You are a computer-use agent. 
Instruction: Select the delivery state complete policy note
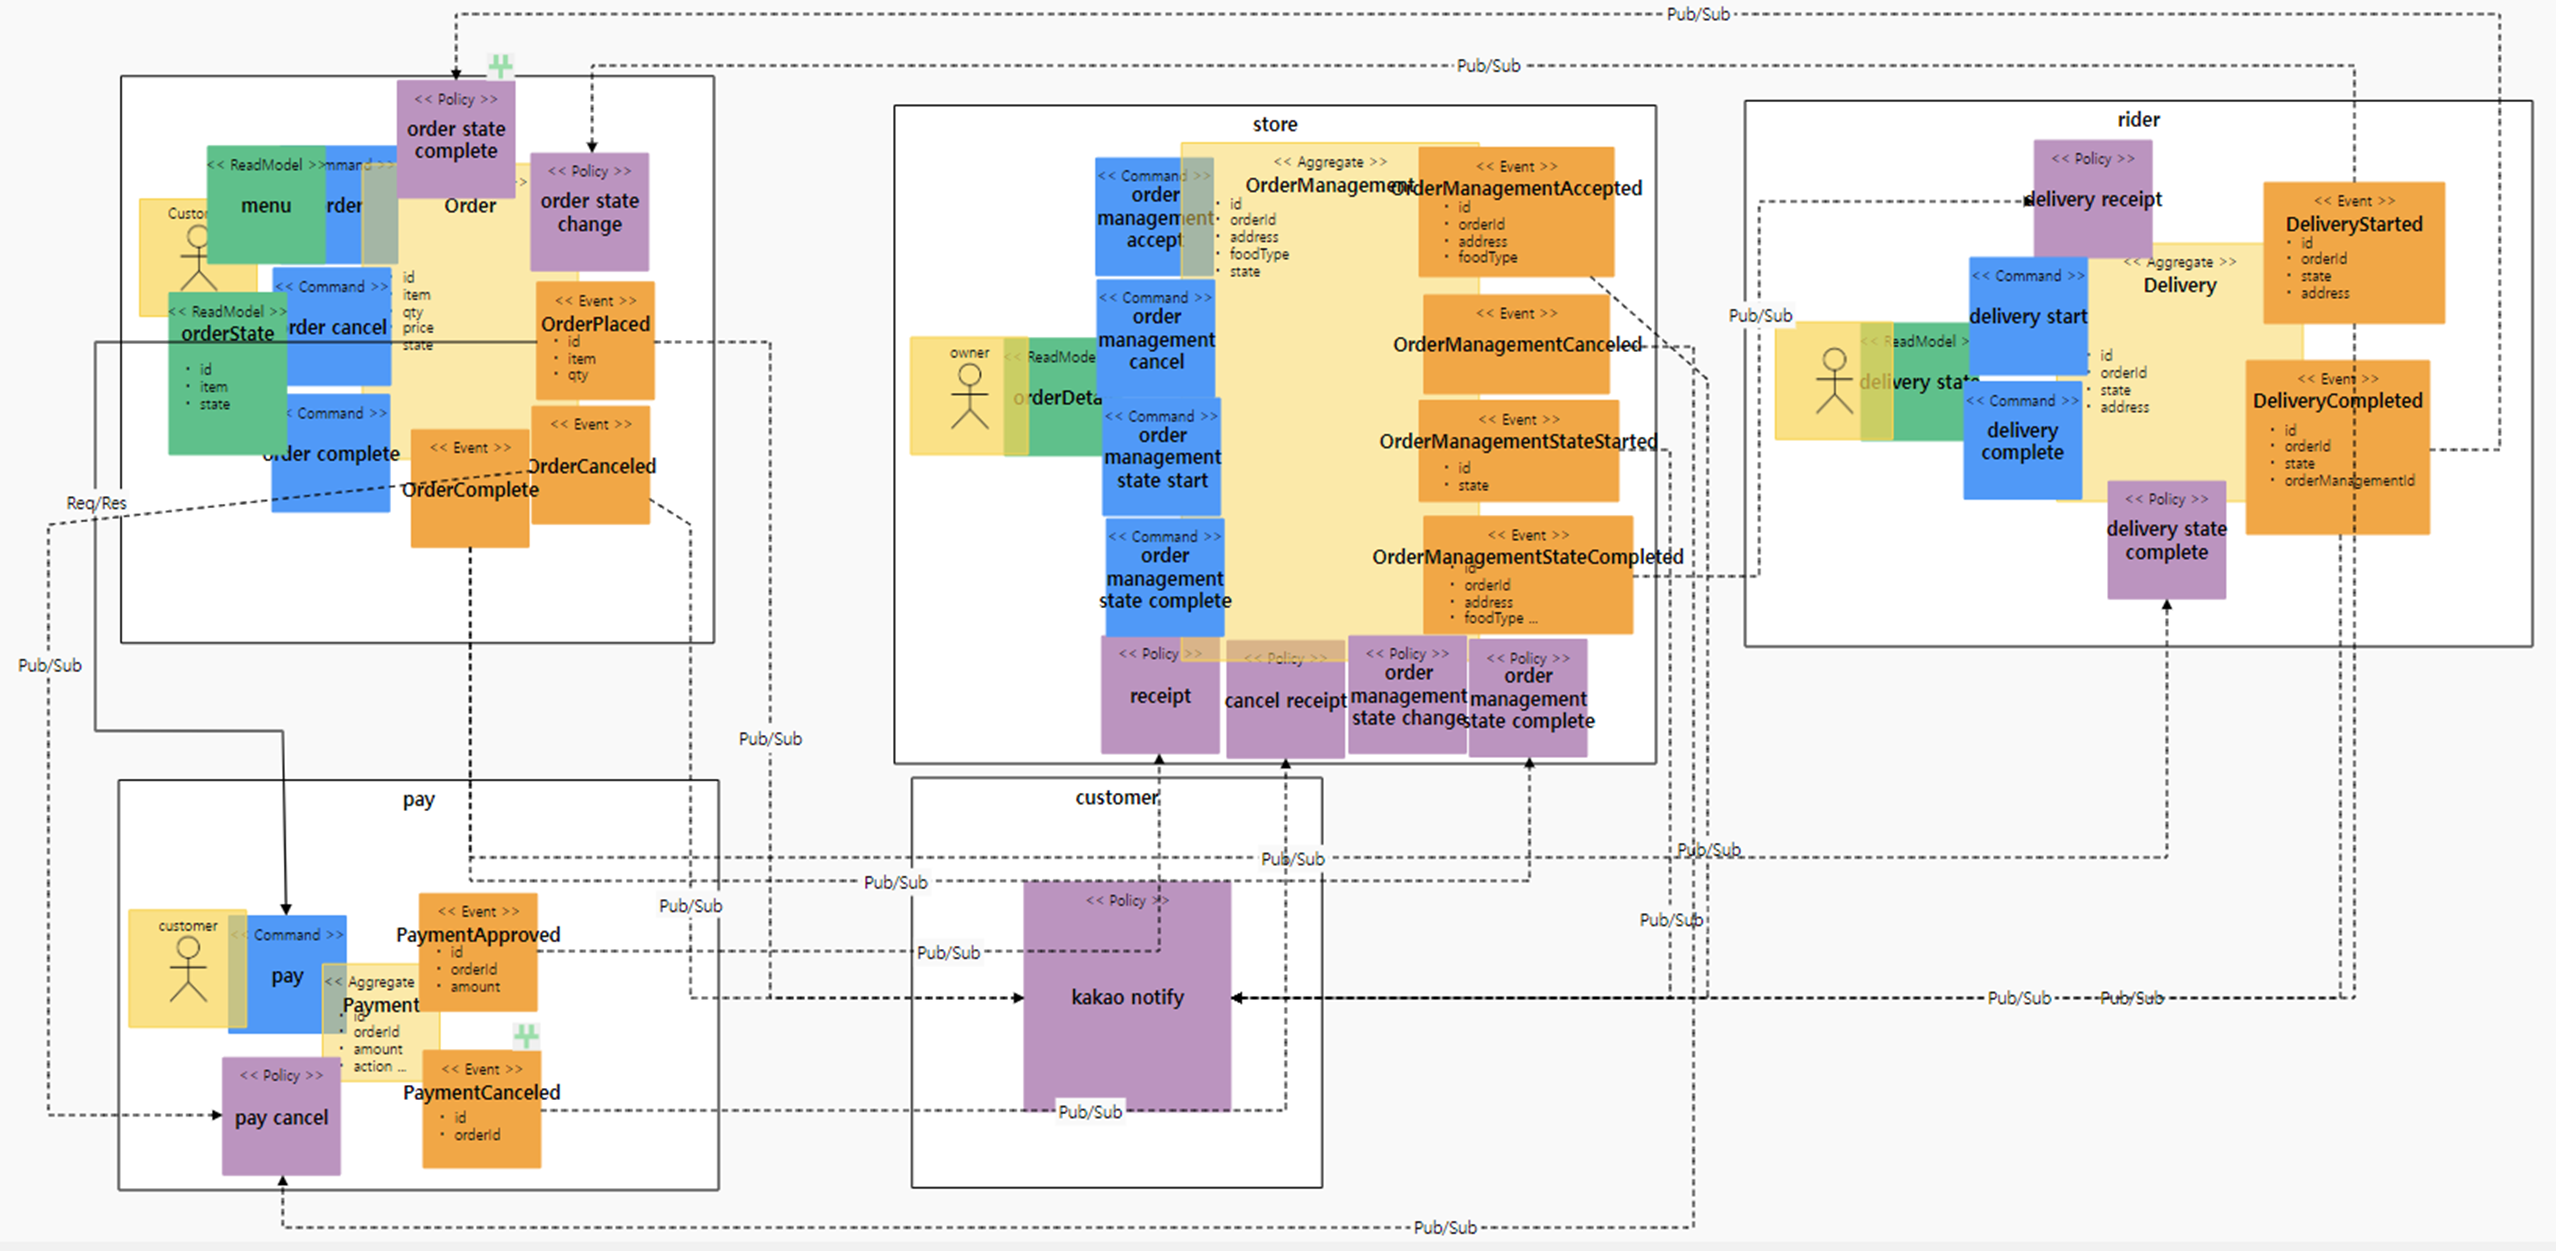click(2166, 540)
